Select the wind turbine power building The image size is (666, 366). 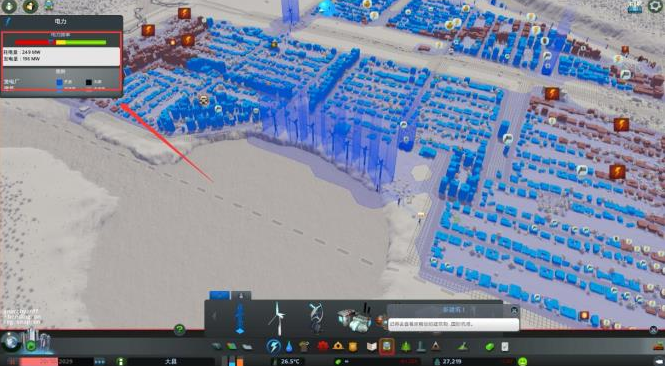(277, 318)
